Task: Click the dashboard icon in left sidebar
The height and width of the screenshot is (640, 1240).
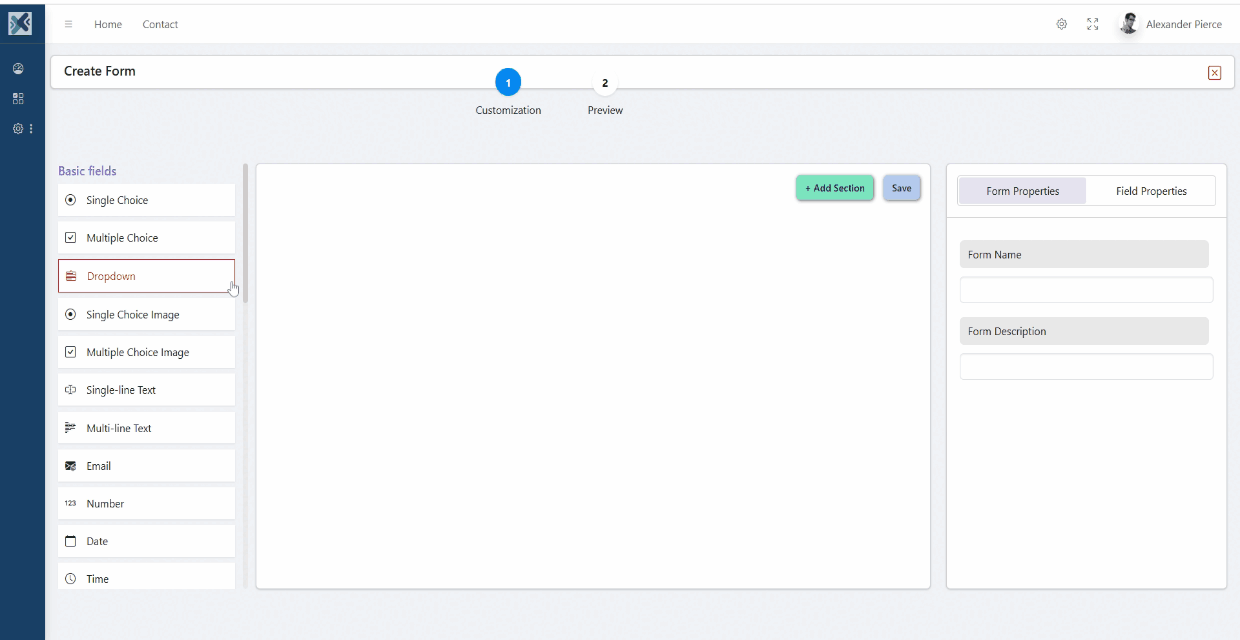Action: click(x=18, y=69)
